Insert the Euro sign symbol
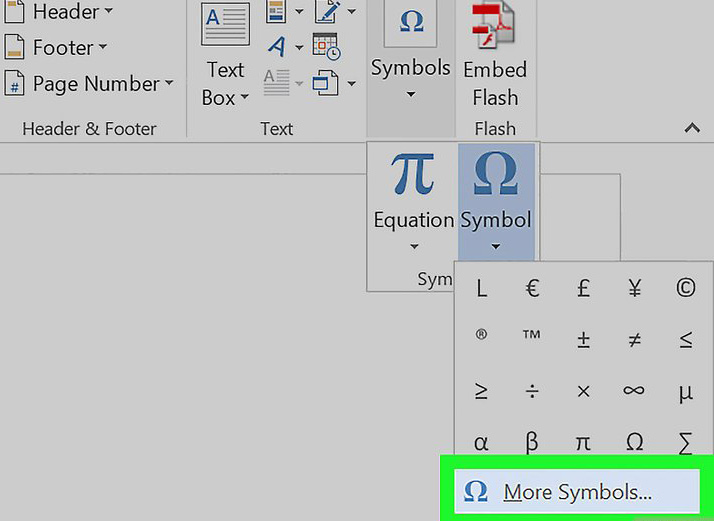The image size is (714, 521). [532, 288]
